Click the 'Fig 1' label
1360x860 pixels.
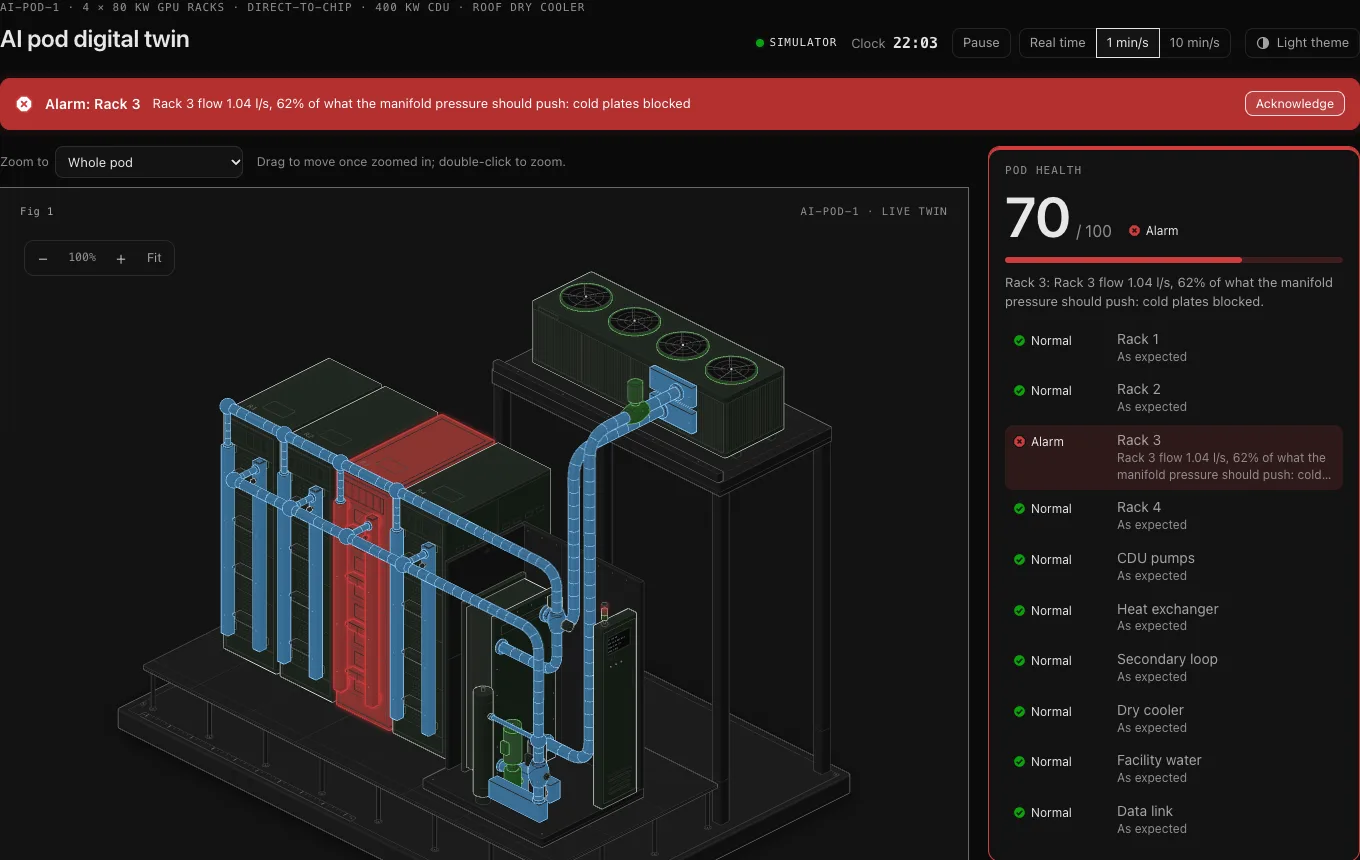[37, 211]
